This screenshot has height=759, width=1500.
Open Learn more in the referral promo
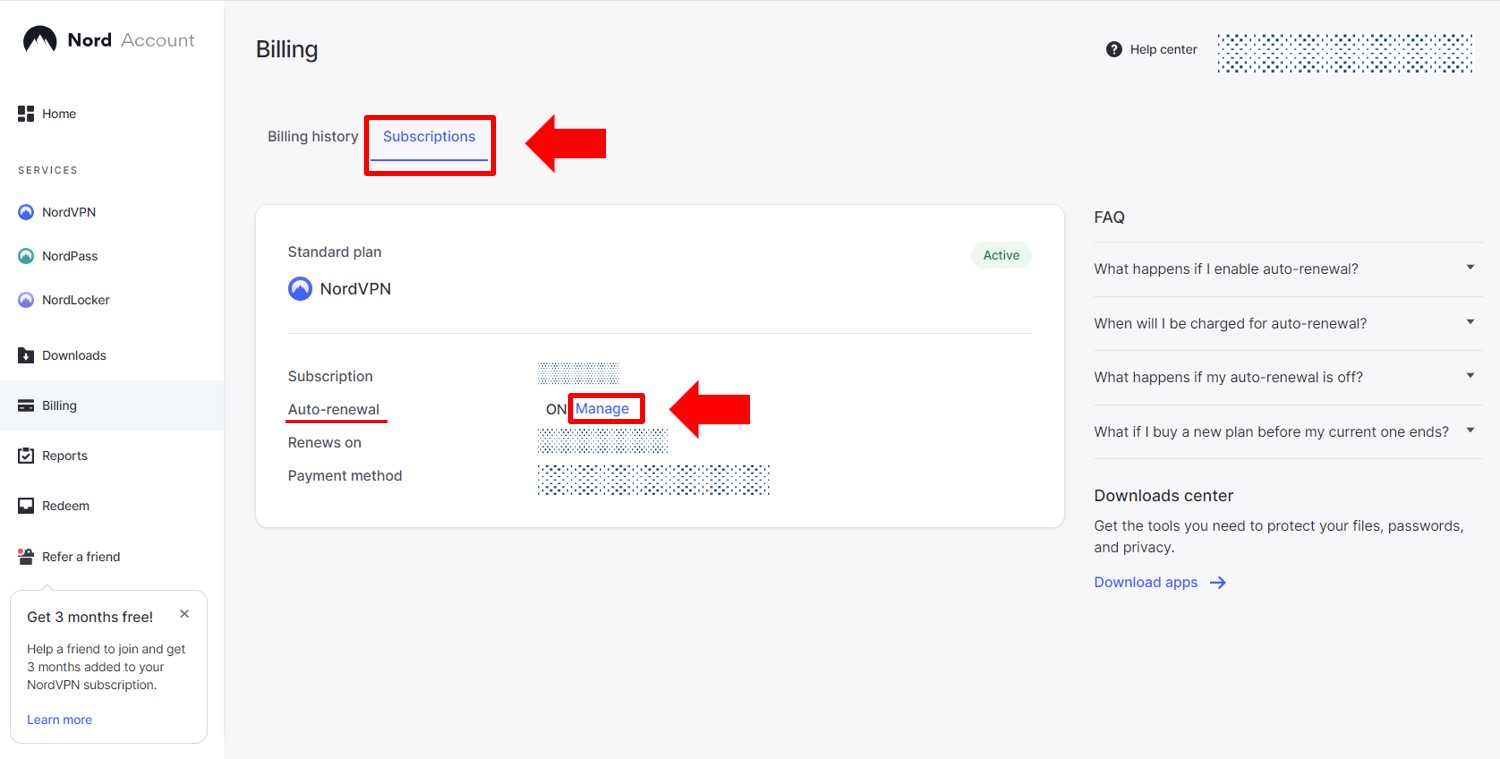coord(59,719)
